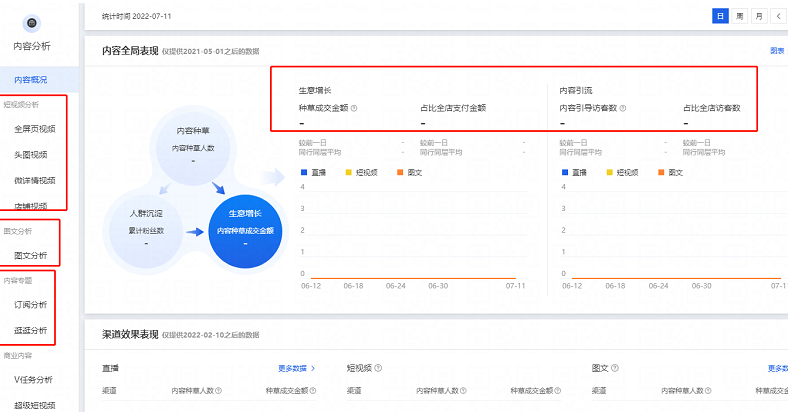Click the chevron arrow after 更多数据
Screen dimensions: 798x413
coord(313,368)
